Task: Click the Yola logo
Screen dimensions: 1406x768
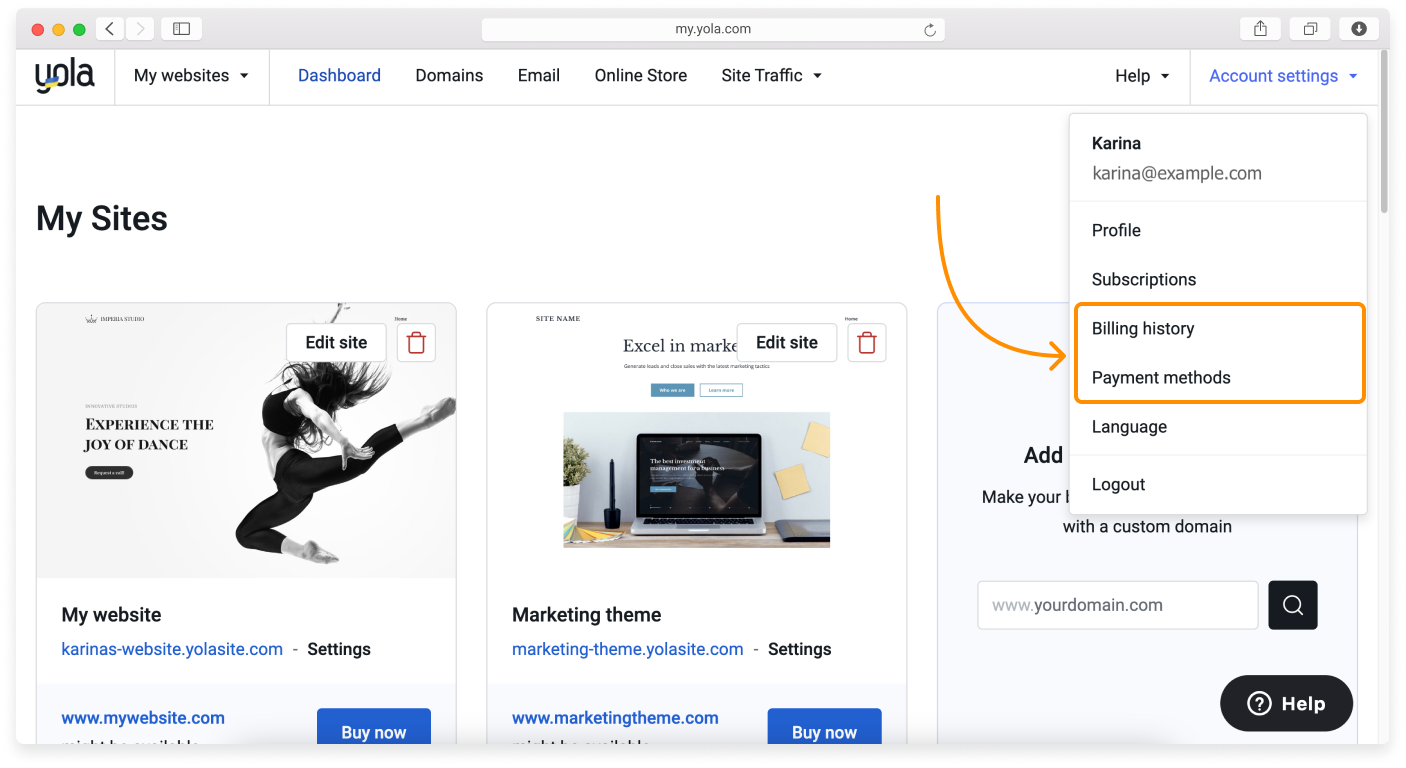Action: pos(64,75)
